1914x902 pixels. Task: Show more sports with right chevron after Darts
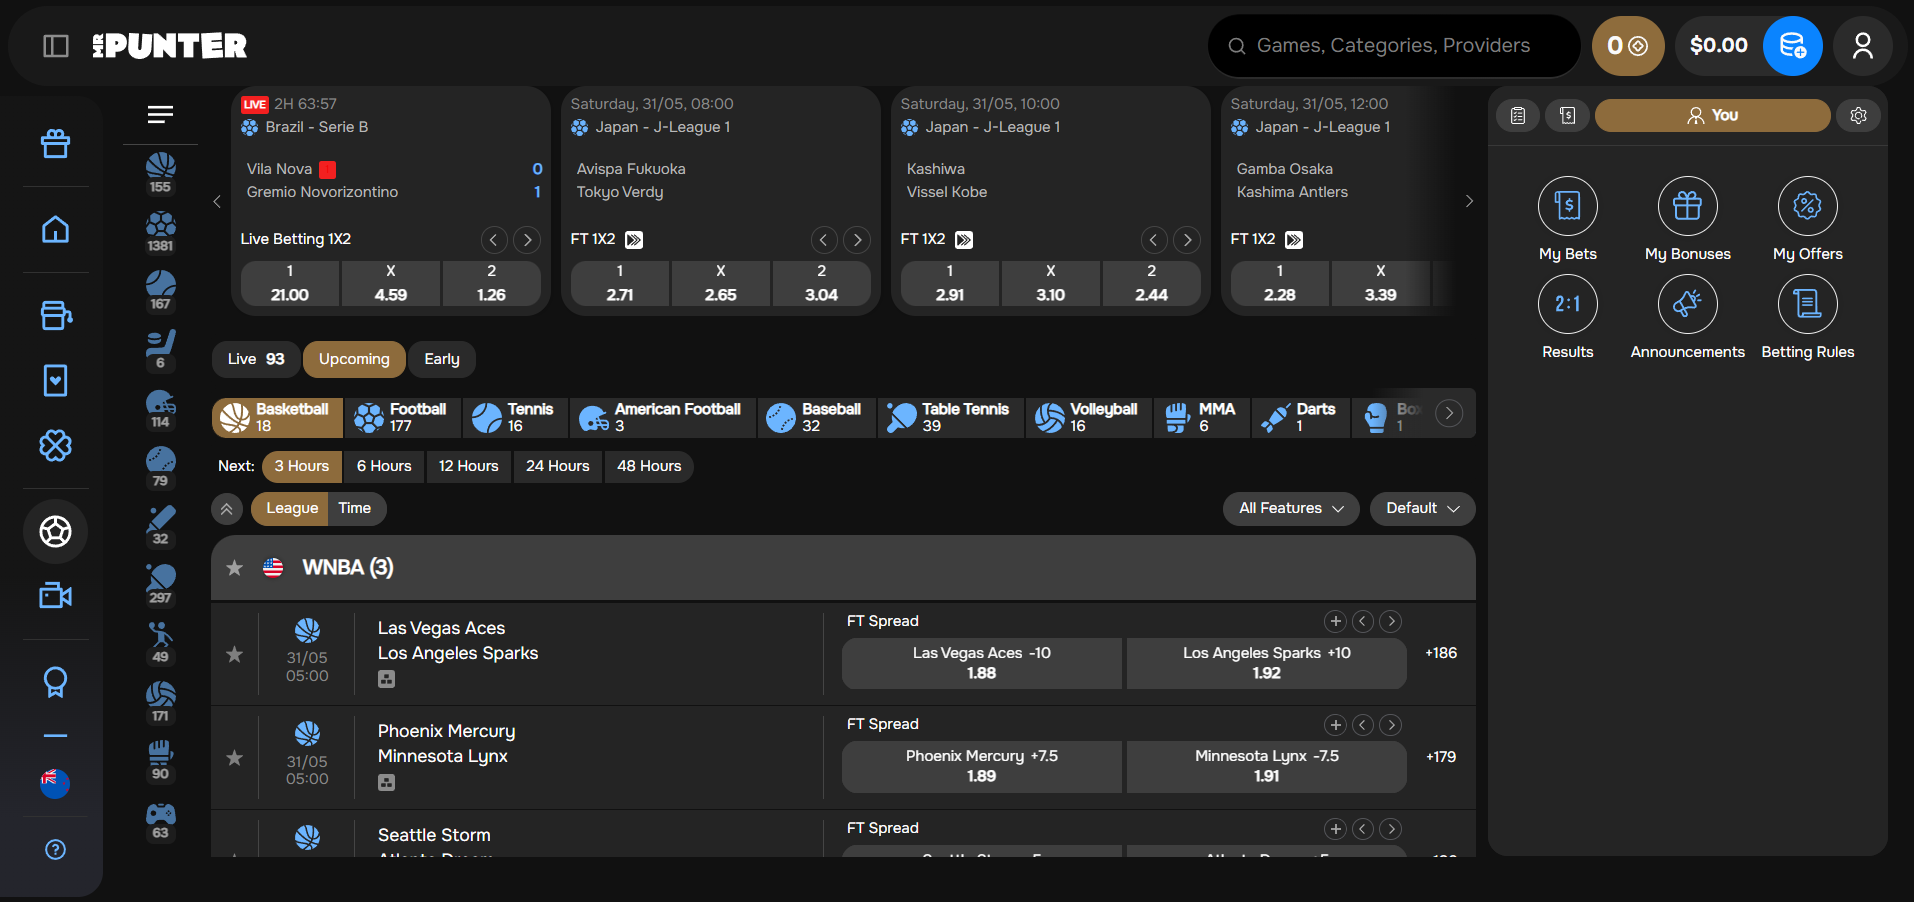coord(1449,413)
